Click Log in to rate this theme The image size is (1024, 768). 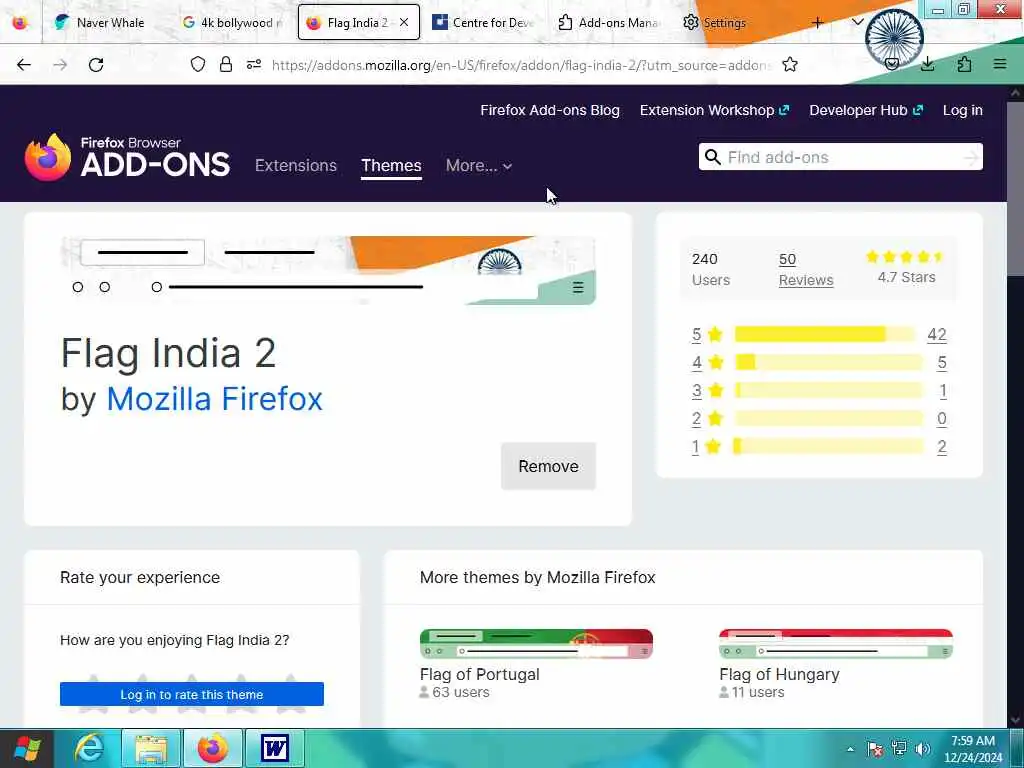click(x=191, y=694)
